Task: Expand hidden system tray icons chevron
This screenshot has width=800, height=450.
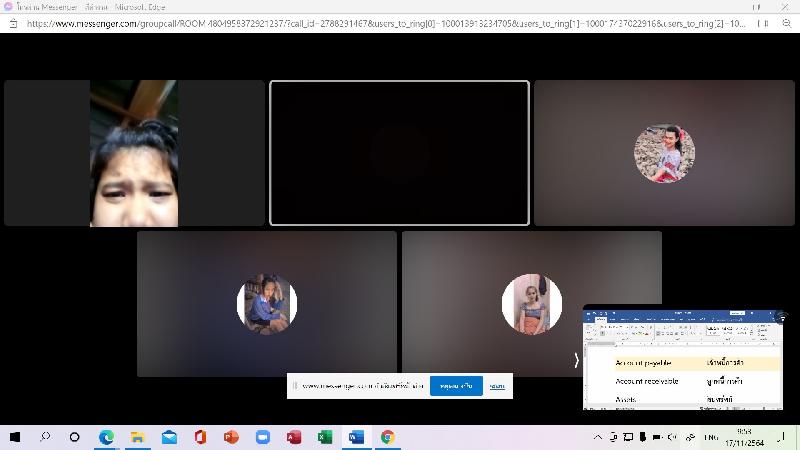Action: pyautogui.click(x=599, y=437)
